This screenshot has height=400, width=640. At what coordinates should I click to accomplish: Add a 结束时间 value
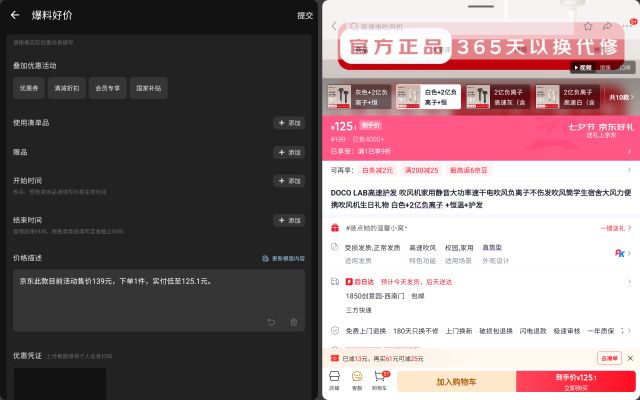click(289, 220)
